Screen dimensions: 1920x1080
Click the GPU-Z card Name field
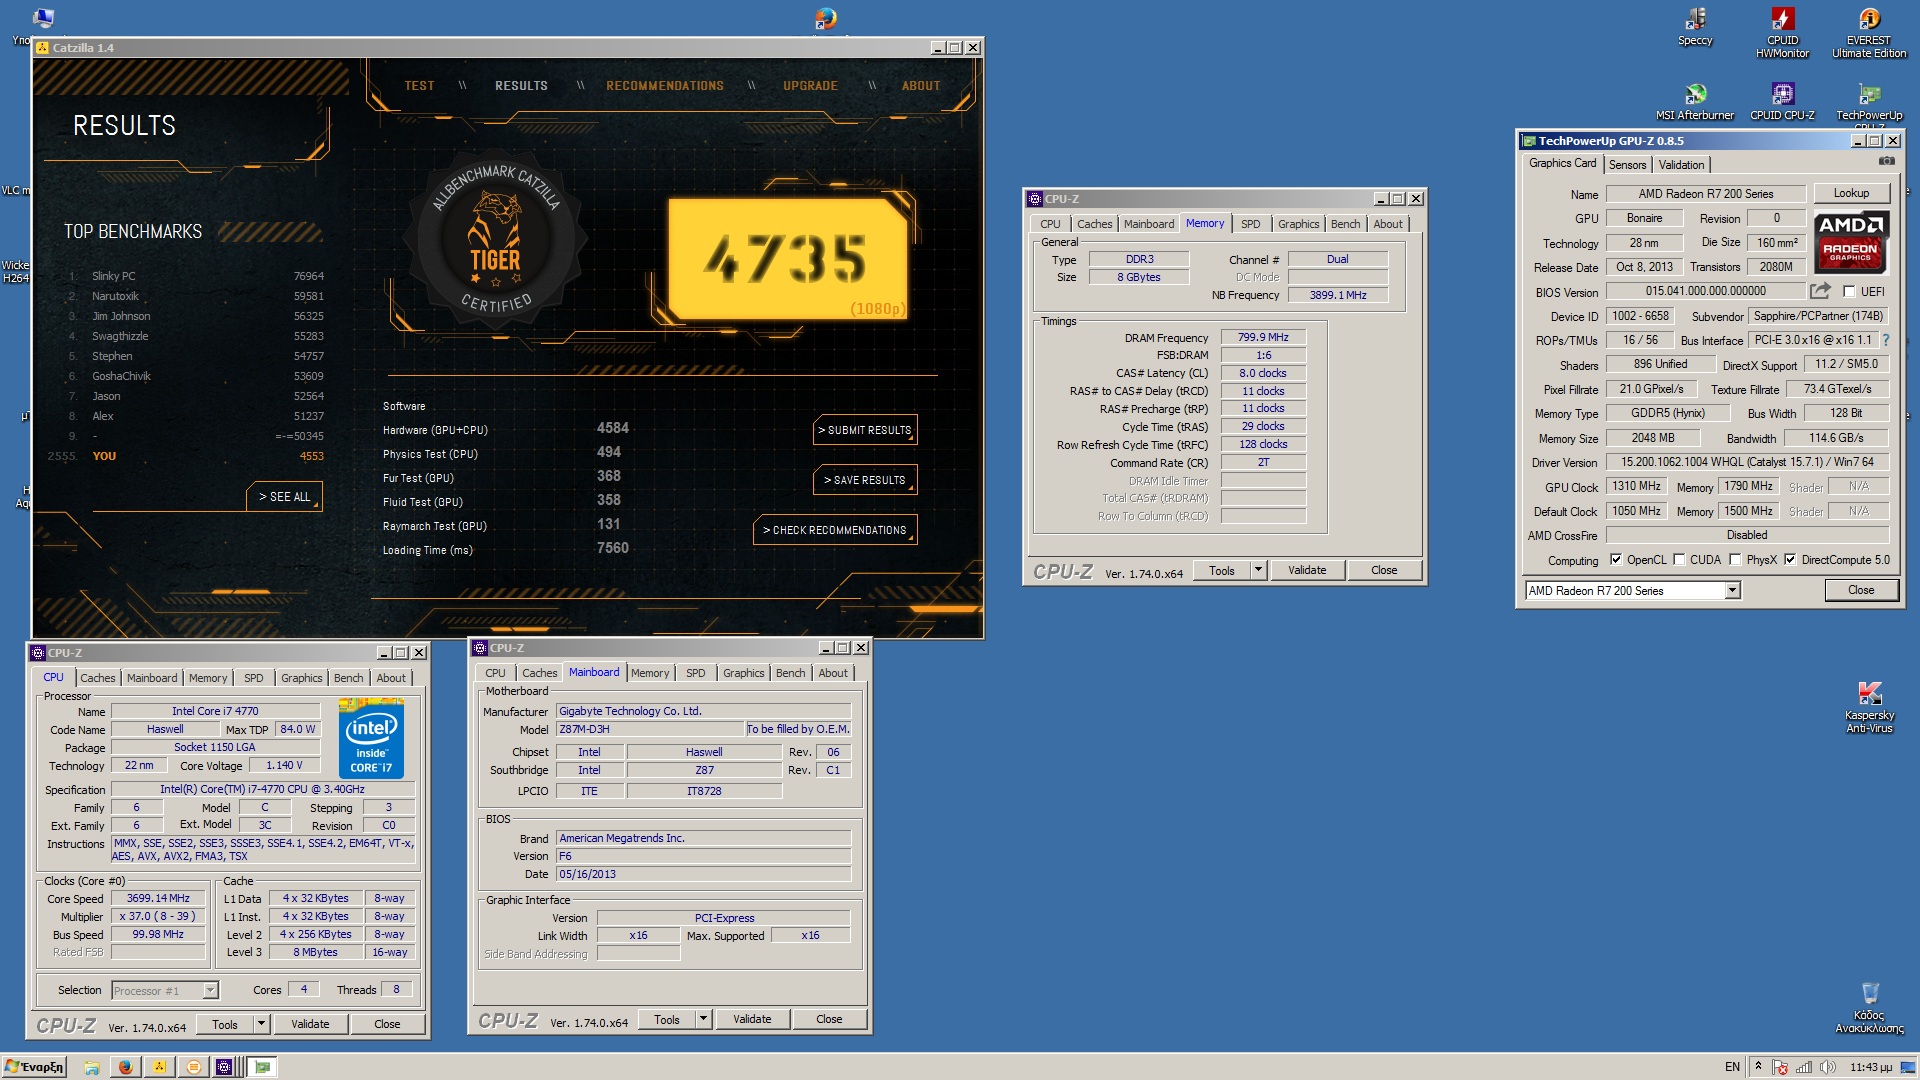[x=1706, y=194]
